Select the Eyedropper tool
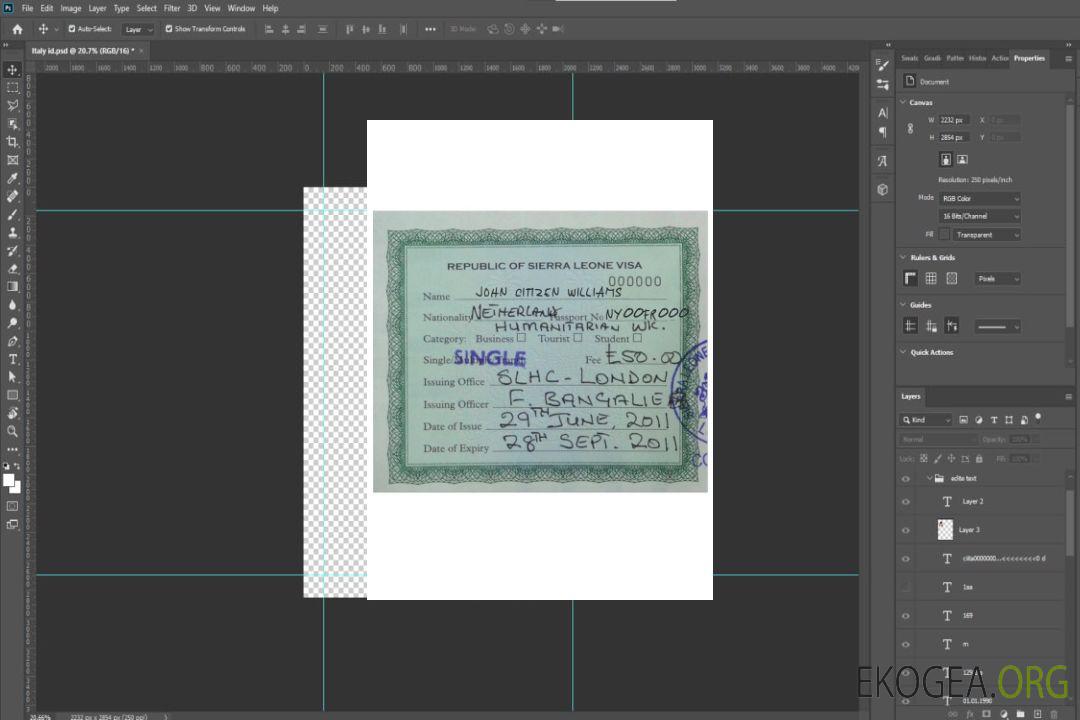Screen dimensions: 1080x720 pos(13,178)
